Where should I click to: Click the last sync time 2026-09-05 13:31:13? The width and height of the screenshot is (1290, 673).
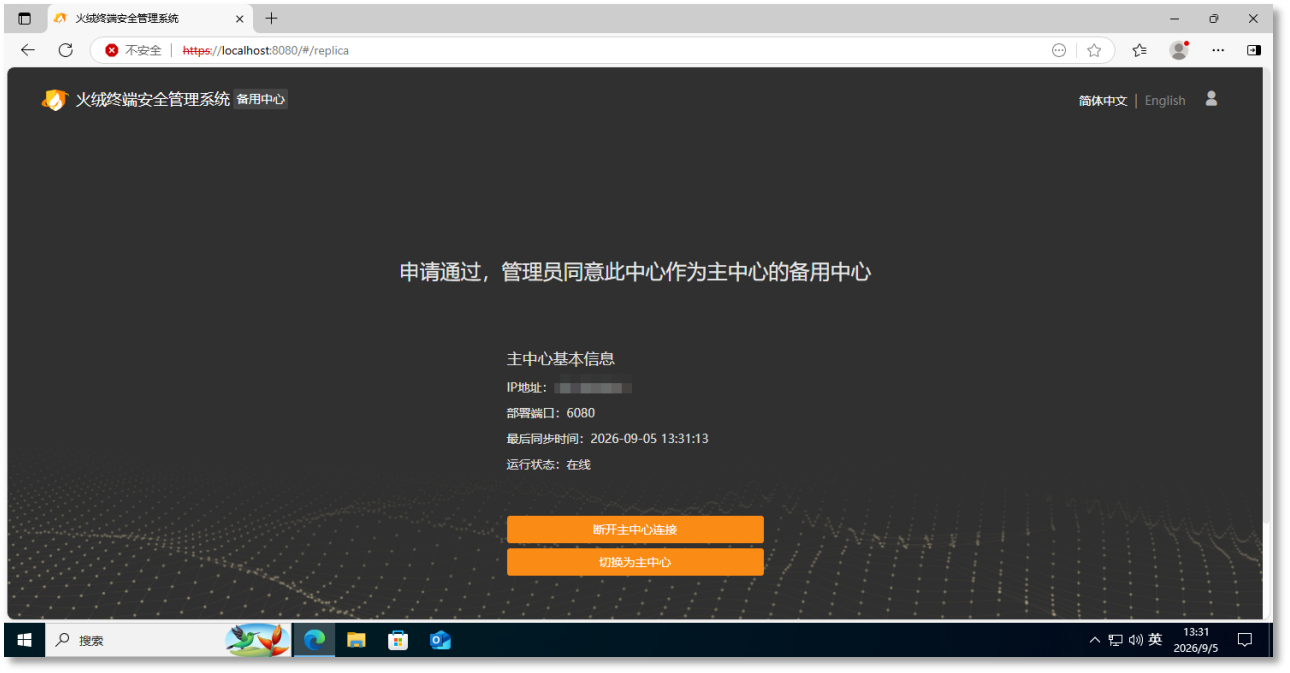click(x=649, y=438)
